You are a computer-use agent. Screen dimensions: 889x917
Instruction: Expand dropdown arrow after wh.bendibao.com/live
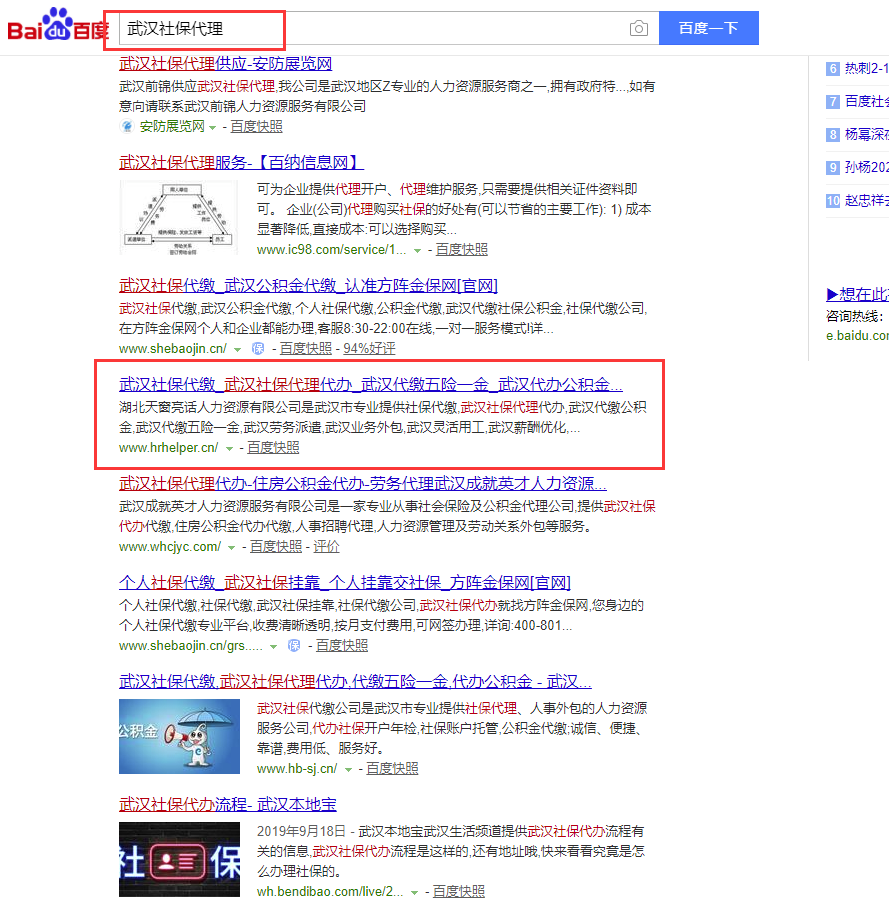tap(414, 893)
